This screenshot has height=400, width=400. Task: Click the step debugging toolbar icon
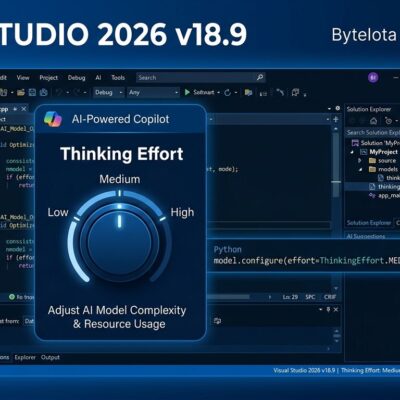(280, 92)
